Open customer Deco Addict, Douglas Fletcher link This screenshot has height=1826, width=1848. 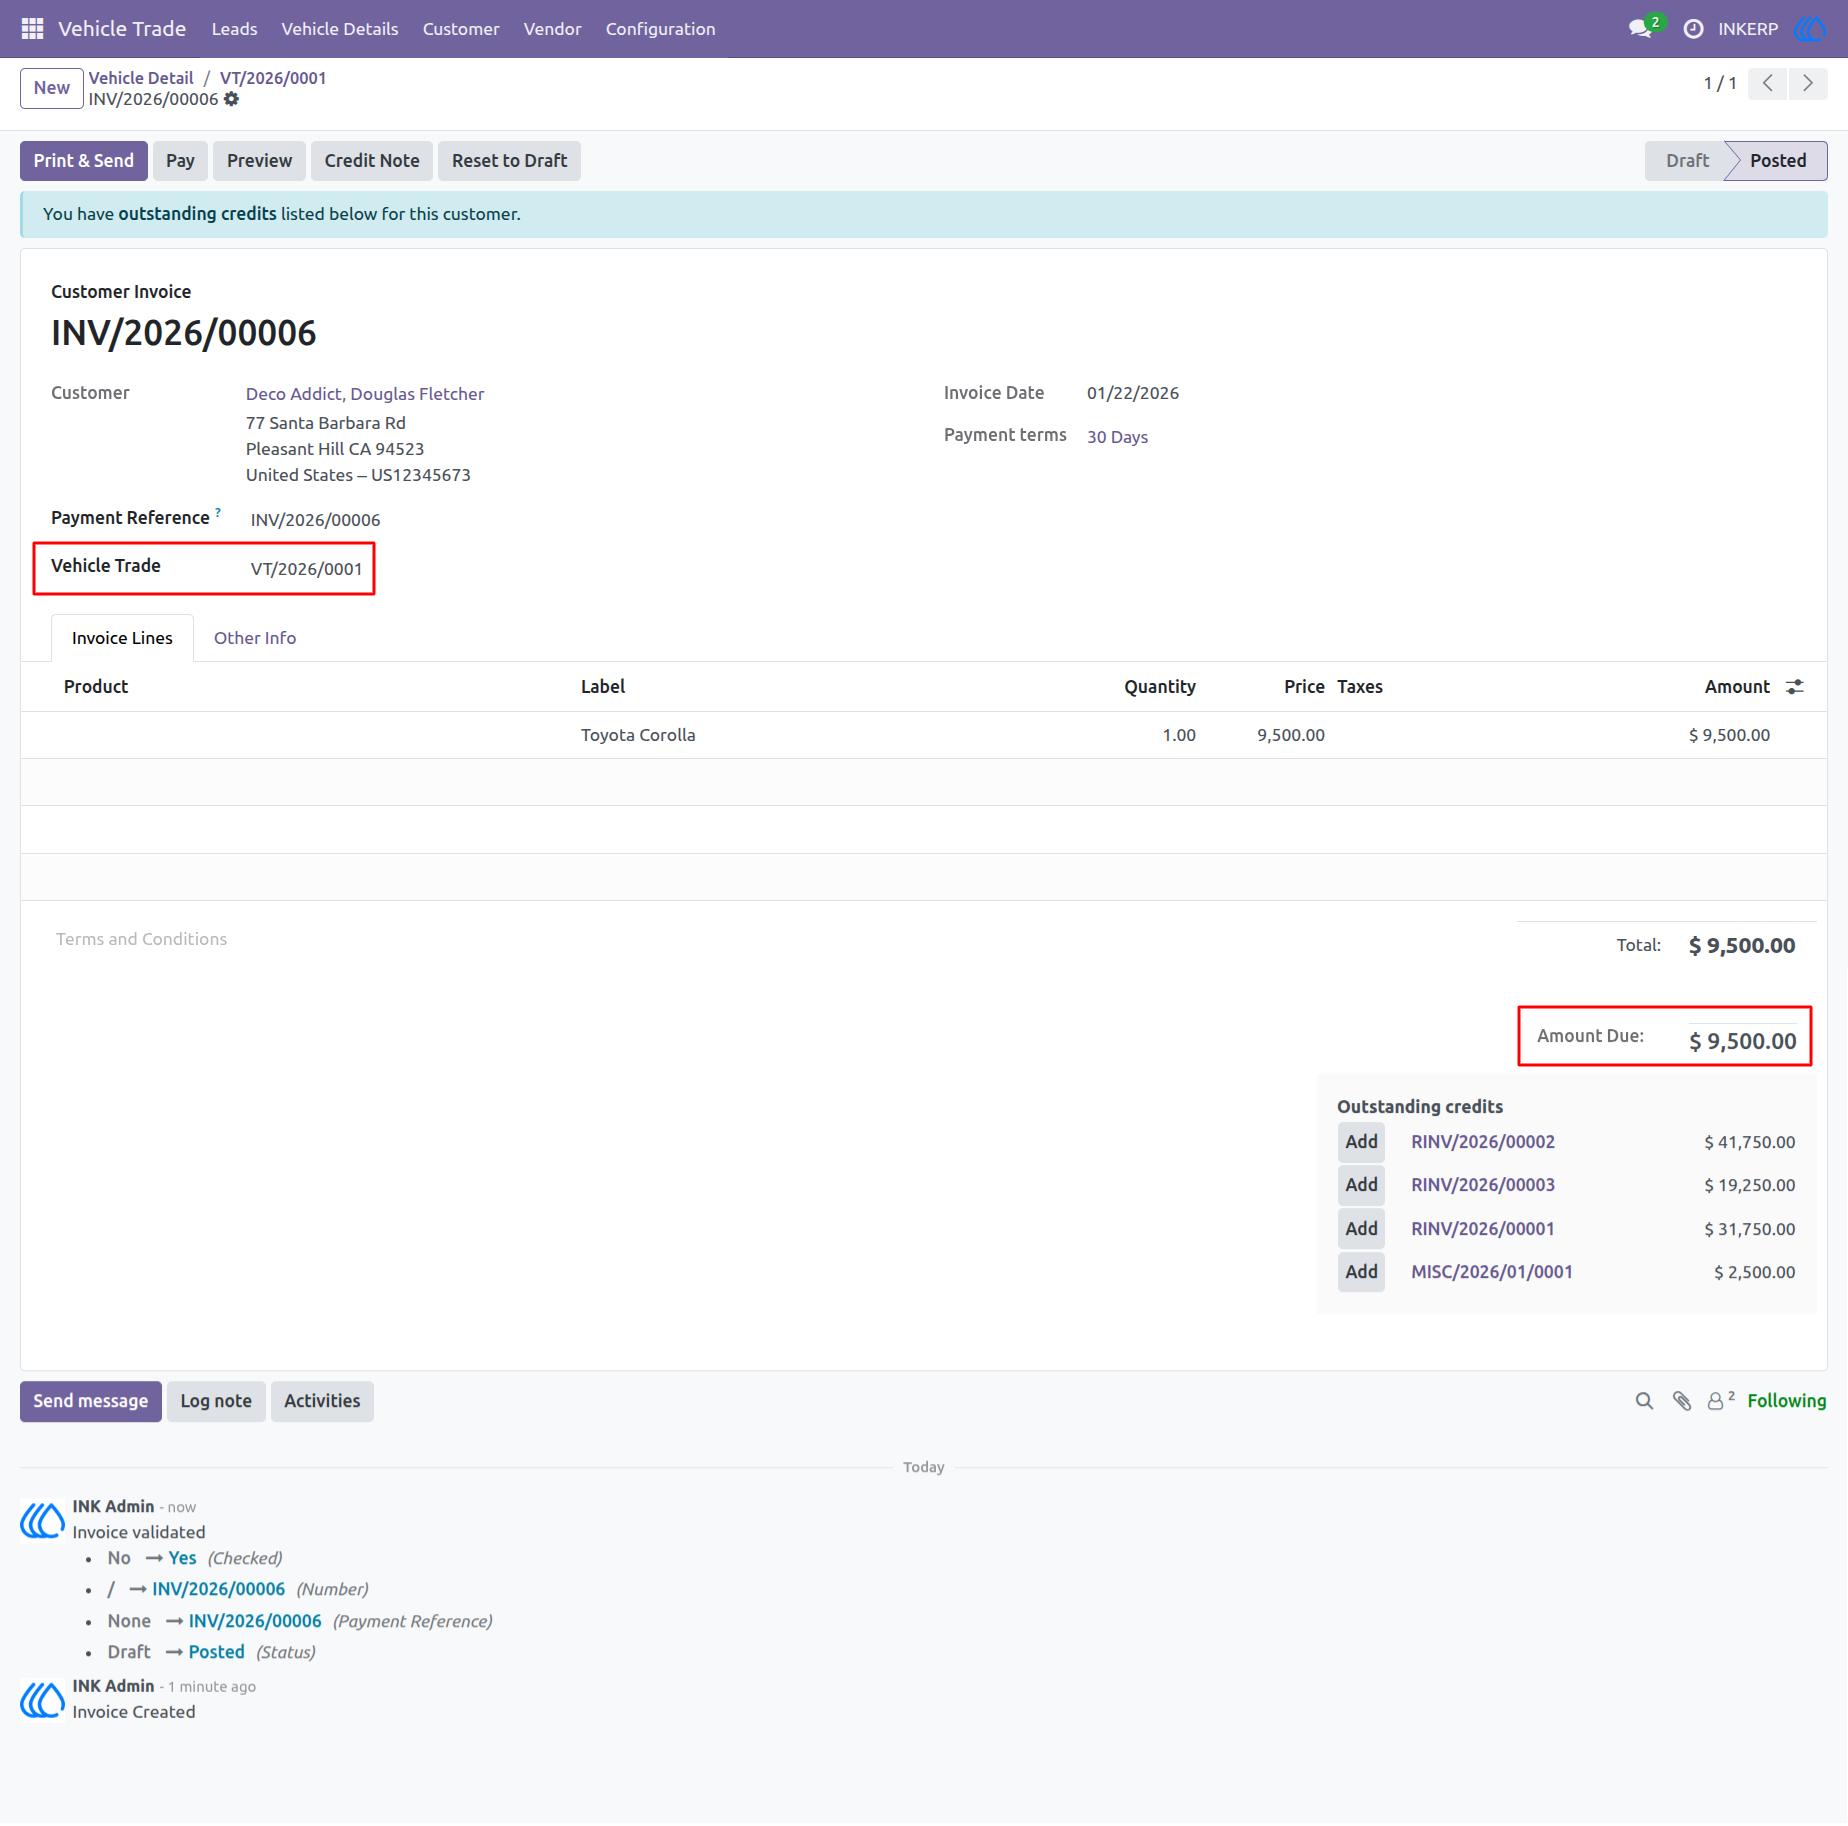pos(365,394)
